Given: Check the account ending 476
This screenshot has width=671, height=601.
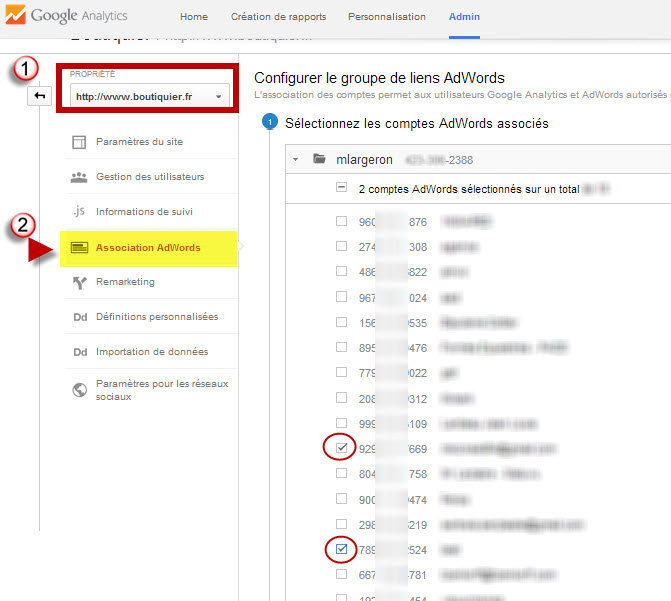Looking at the screenshot, I should (341, 347).
